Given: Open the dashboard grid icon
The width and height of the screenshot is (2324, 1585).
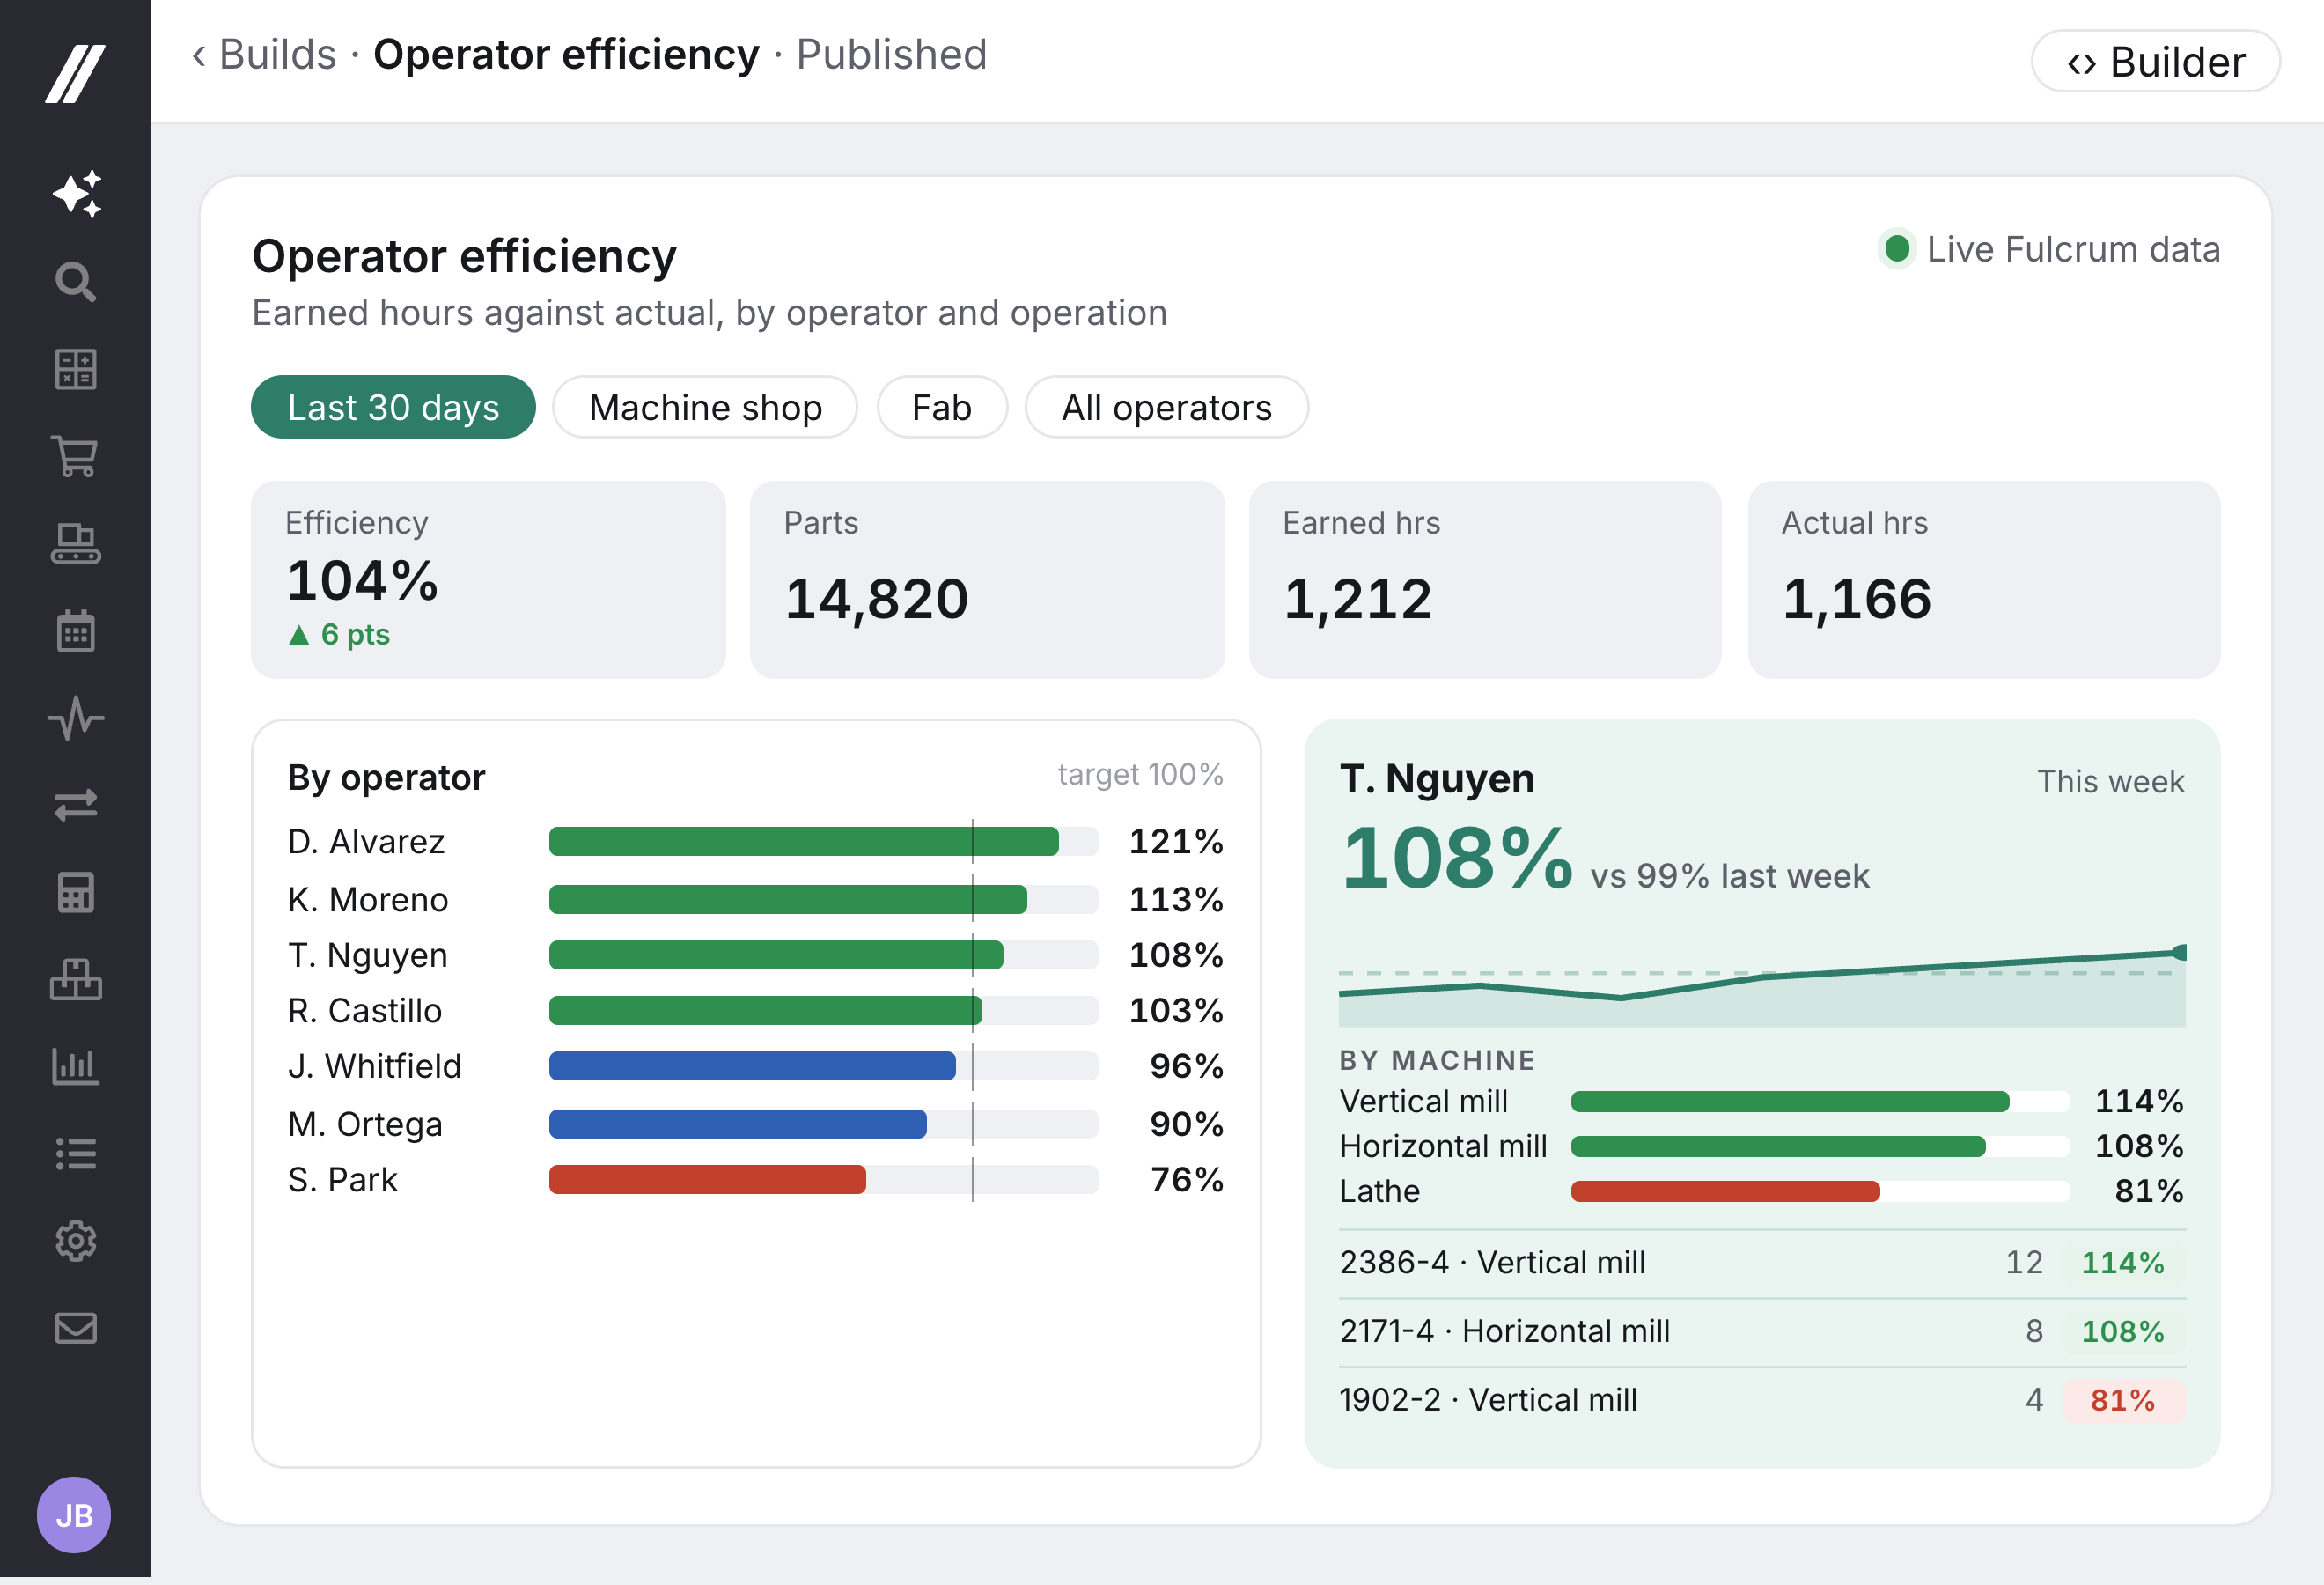Looking at the screenshot, I should coord(76,369).
